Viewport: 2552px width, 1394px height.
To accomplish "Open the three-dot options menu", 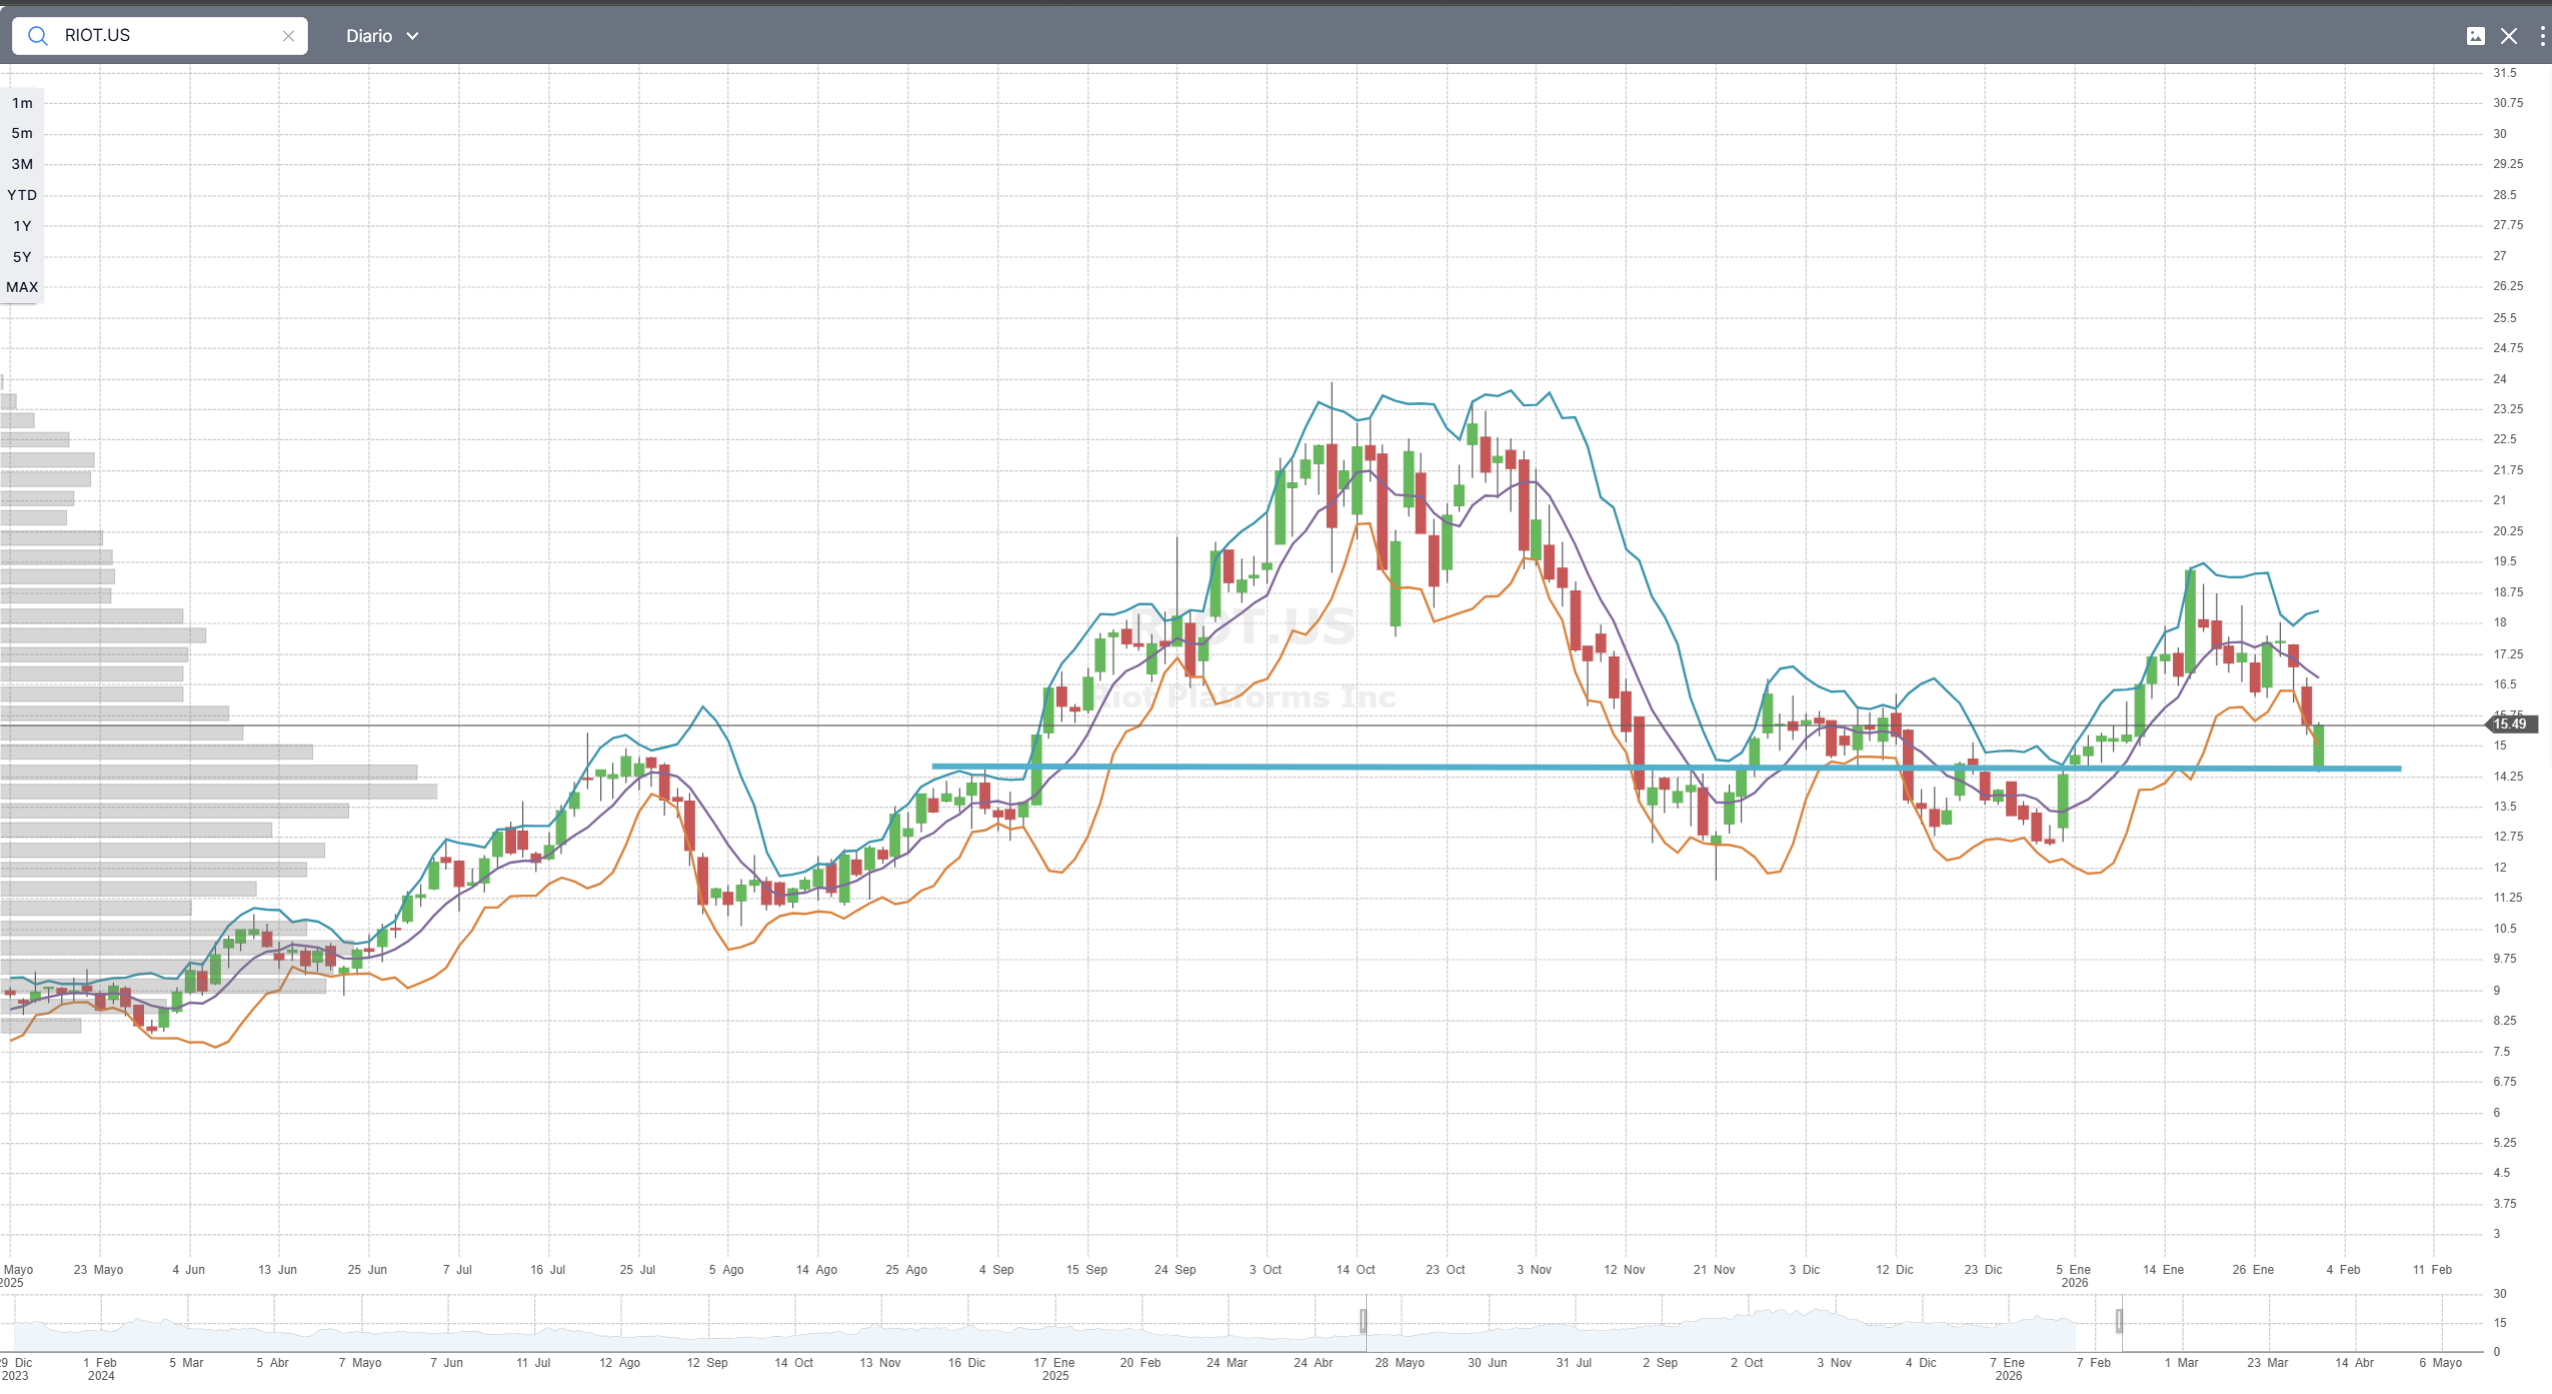I will tap(2541, 36).
